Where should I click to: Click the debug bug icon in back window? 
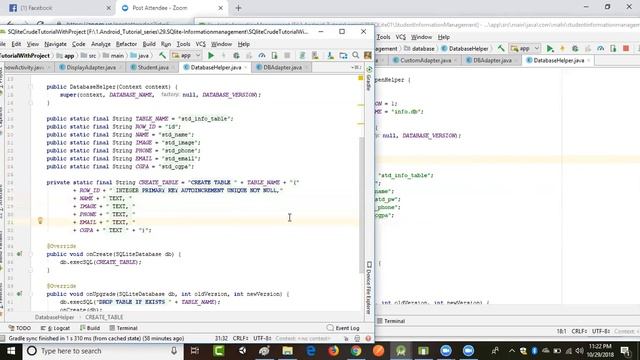click(575, 49)
